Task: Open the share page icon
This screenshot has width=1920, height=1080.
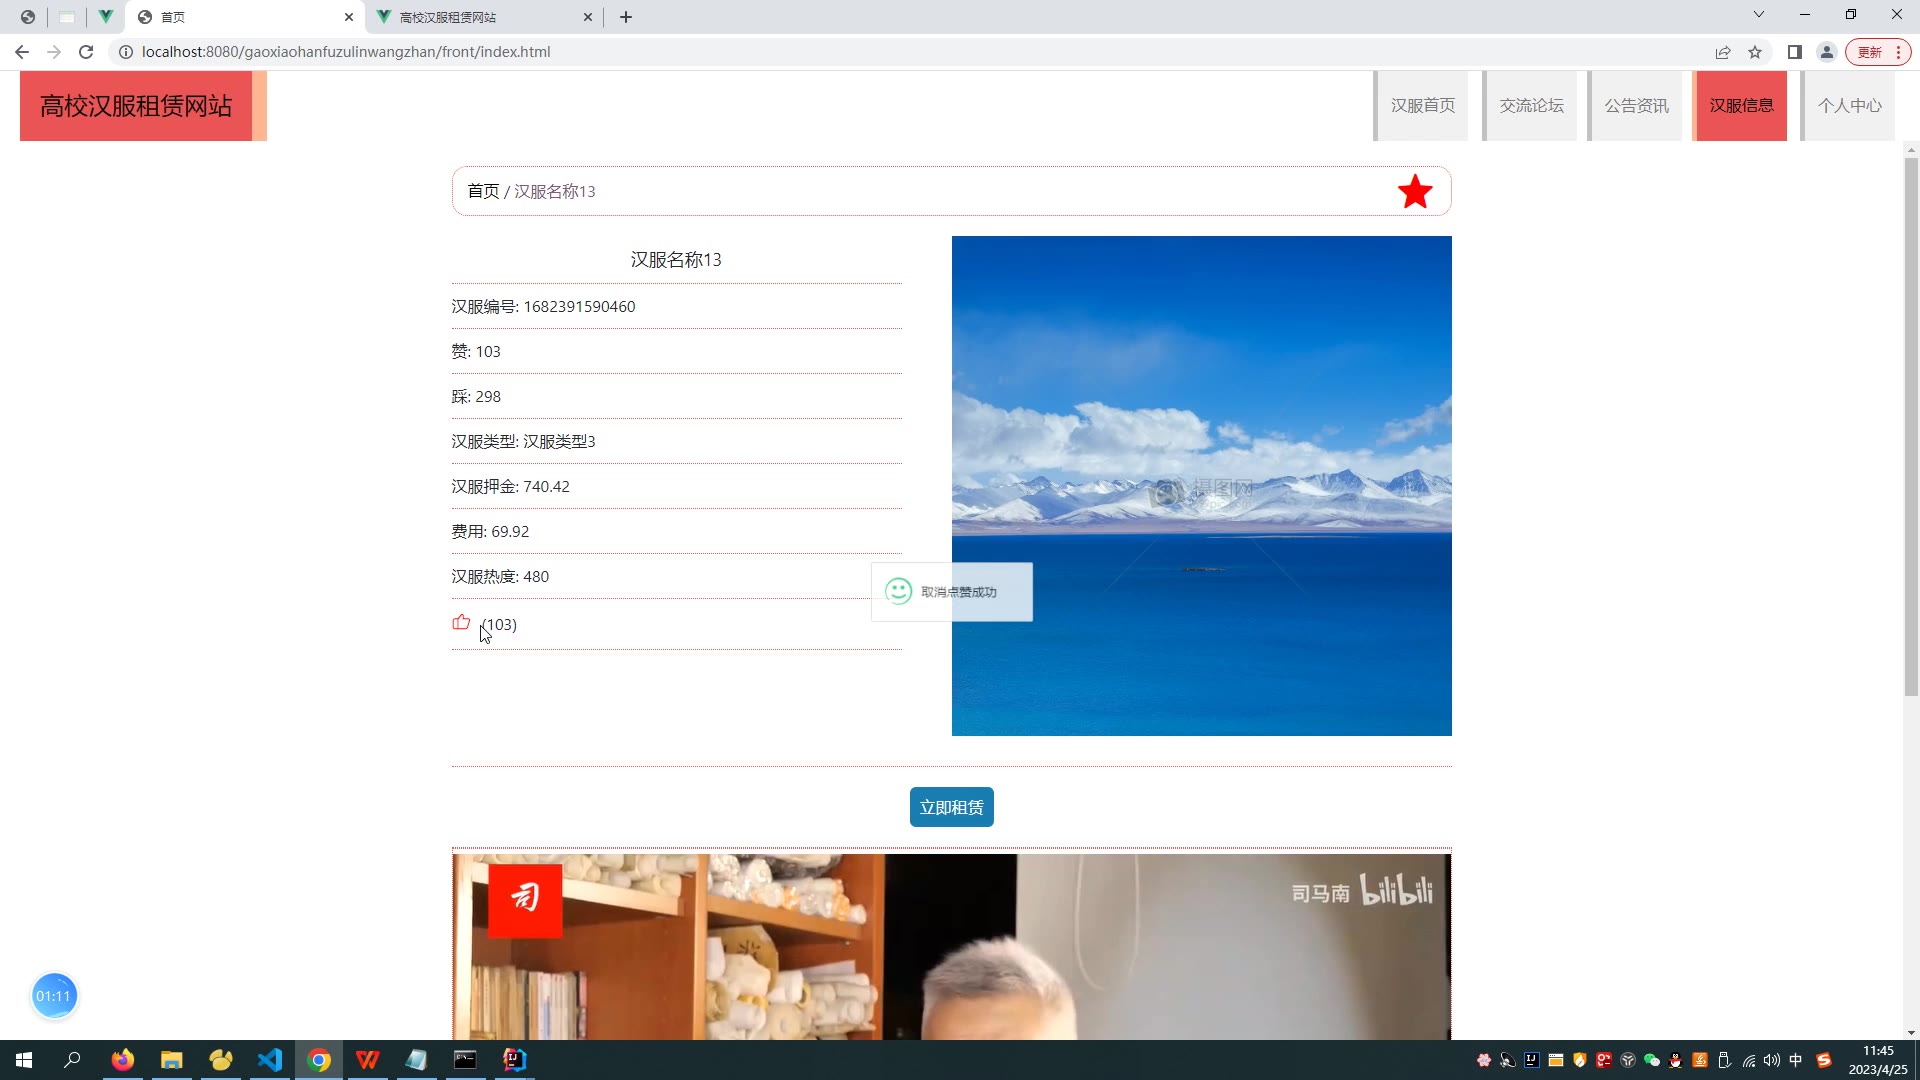Action: click(1723, 52)
